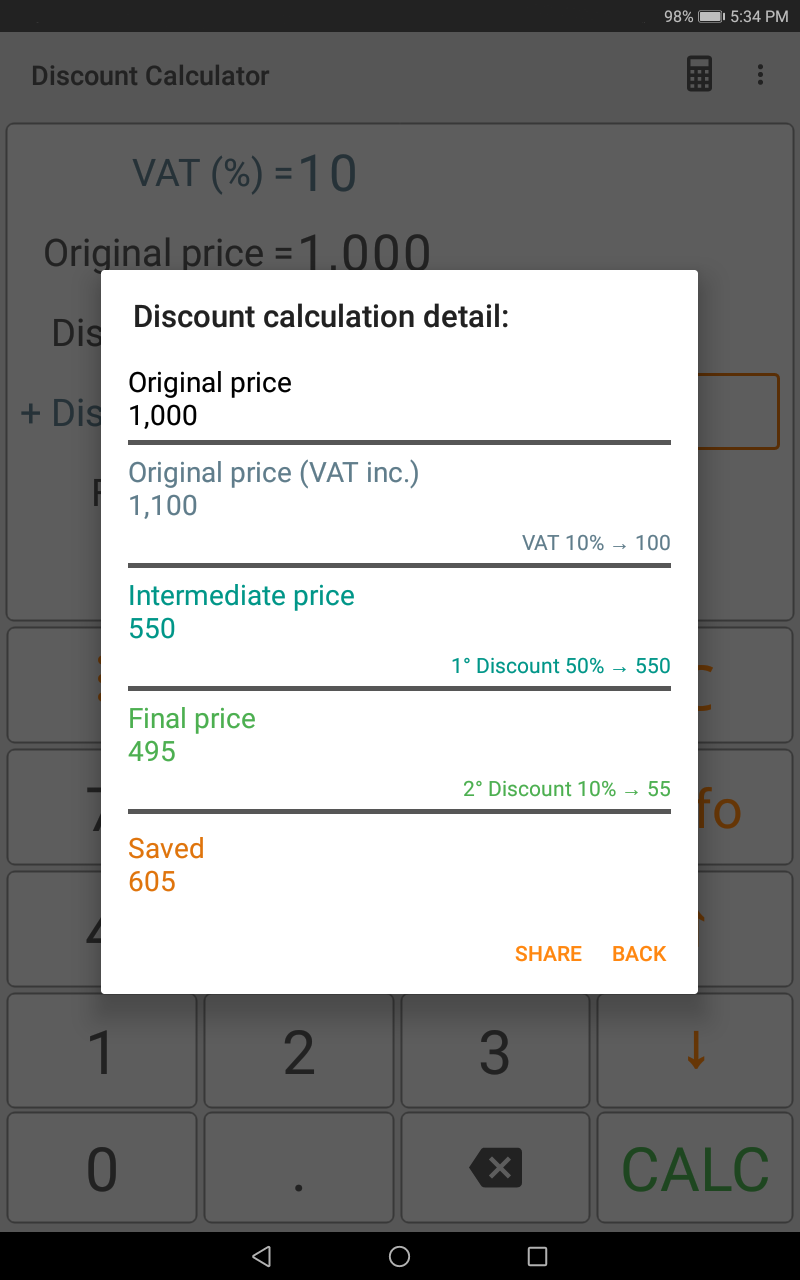
Task: Tap the number 2 key
Action: (299, 1050)
